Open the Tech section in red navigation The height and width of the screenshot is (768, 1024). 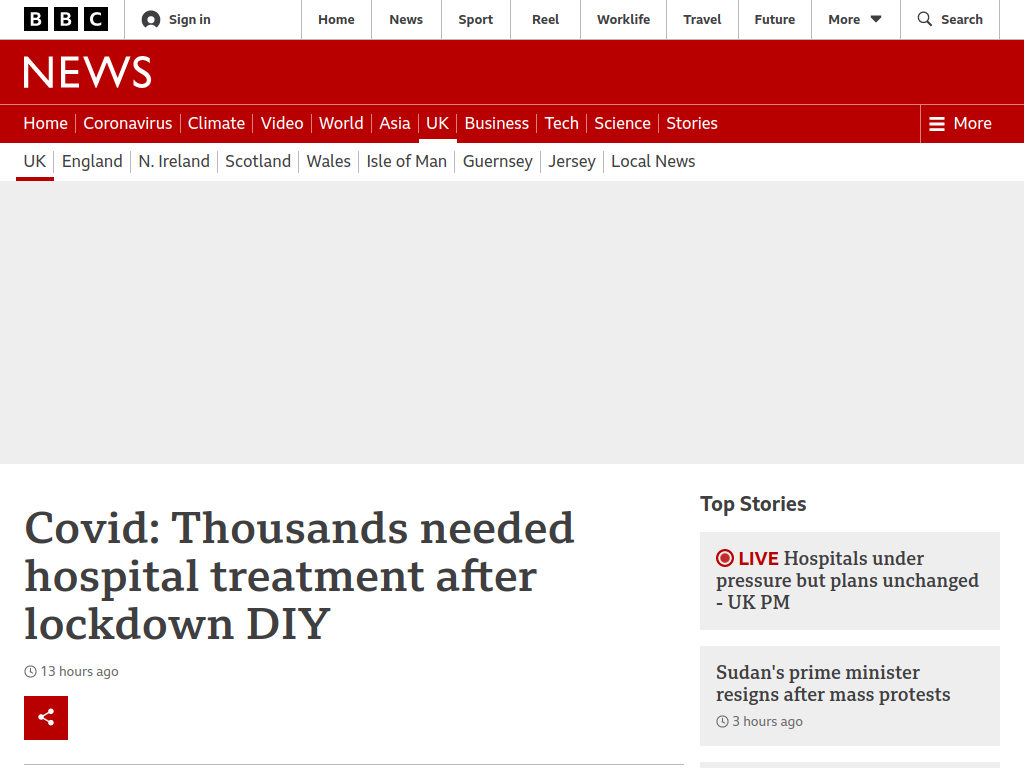(562, 123)
